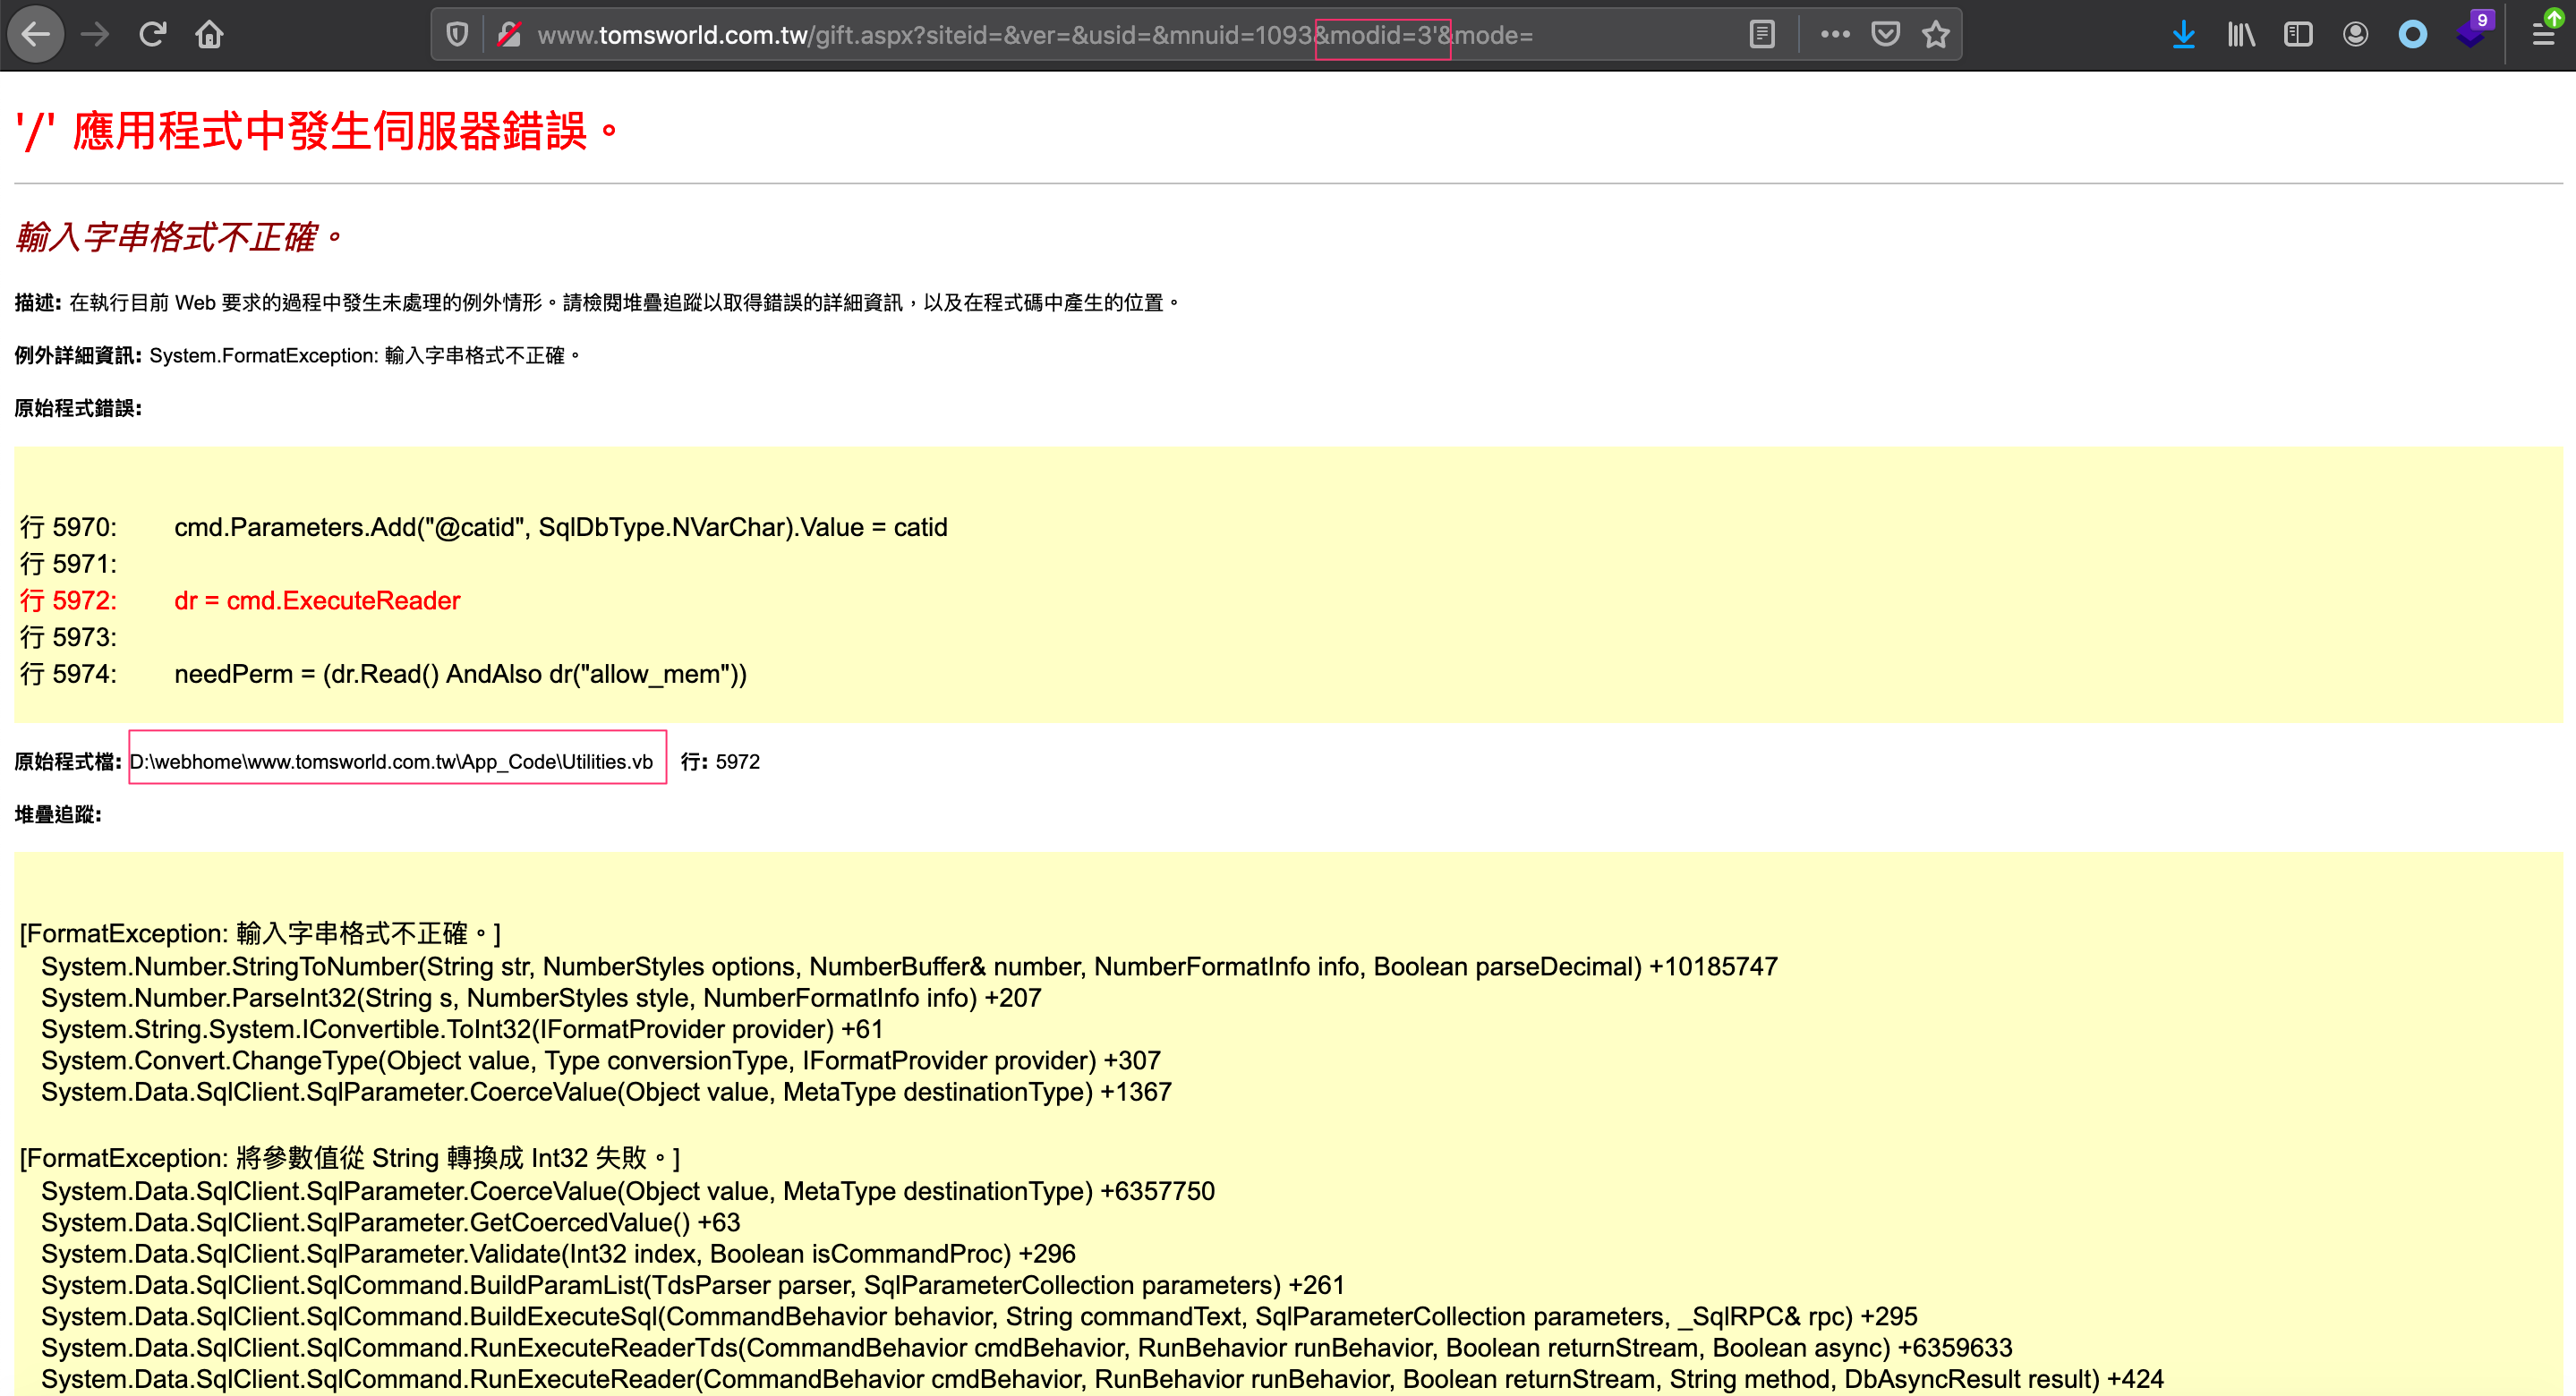This screenshot has height=1396, width=2576.
Task: Open the downloads panel
Action: [x=2184, y=35]
